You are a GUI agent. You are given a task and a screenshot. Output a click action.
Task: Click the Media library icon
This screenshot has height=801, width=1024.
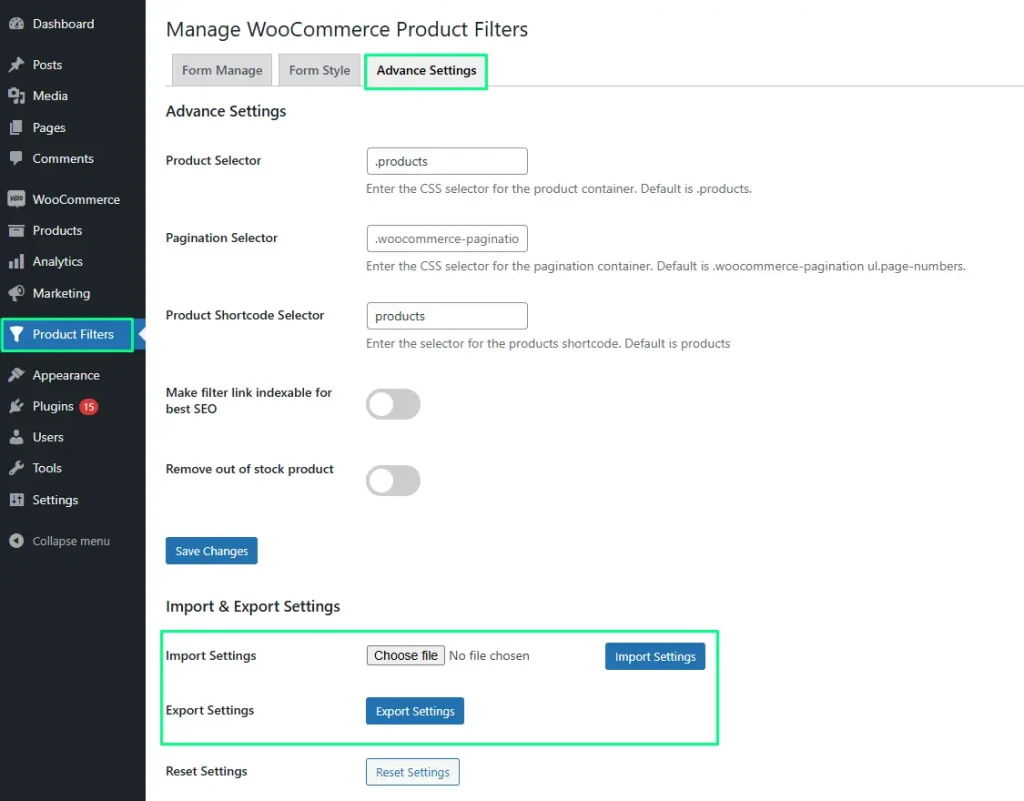click(x=16, y=96)
